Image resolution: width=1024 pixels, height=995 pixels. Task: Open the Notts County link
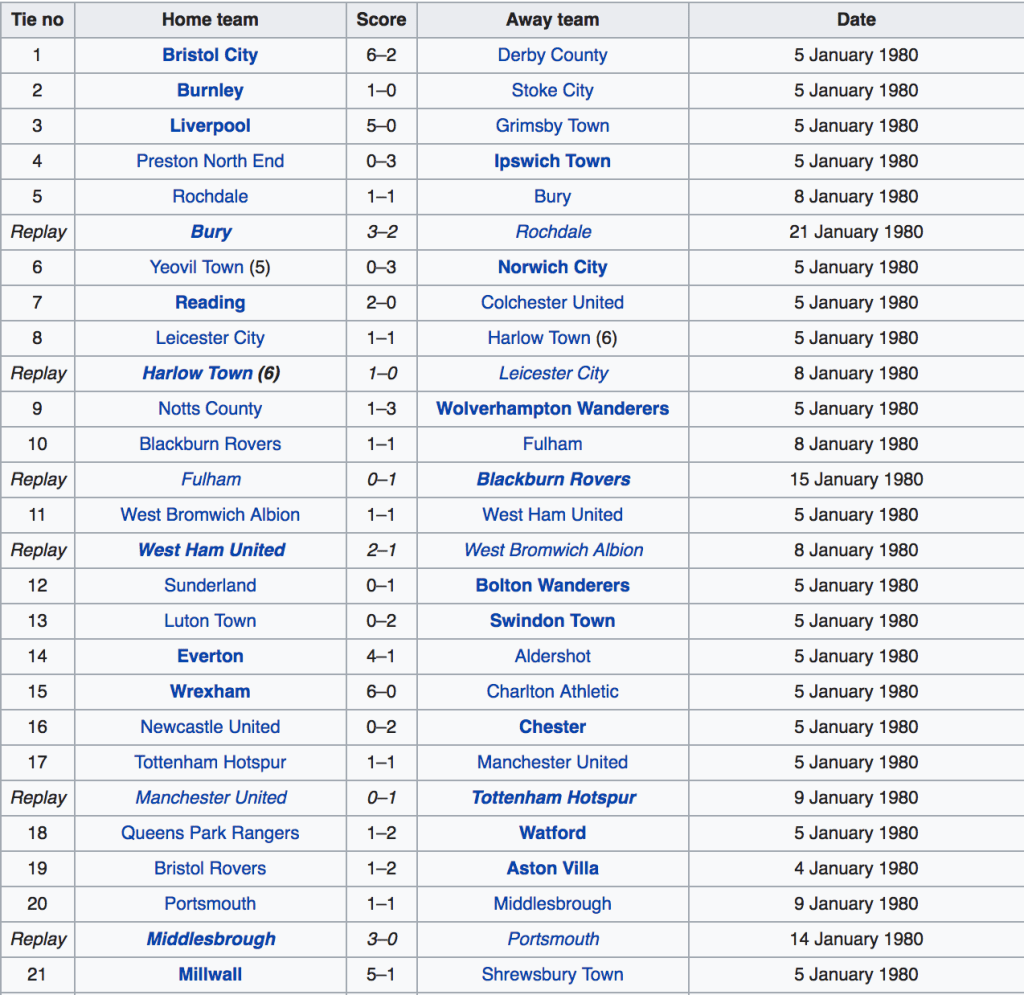click(x=210, y=408)
